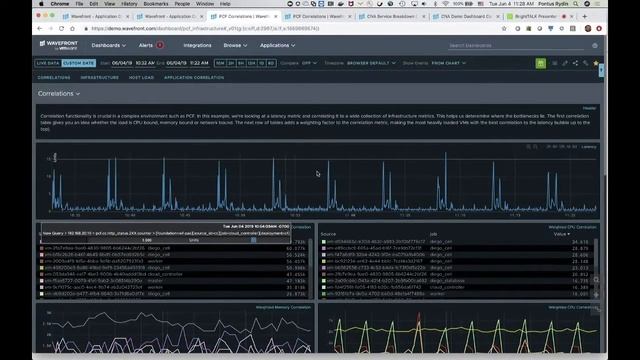Image resolution: width=640 pixels, height=360 pixels.
Task: Switch to CNA Service Breakdown browser tab
Action: point(392,16)
